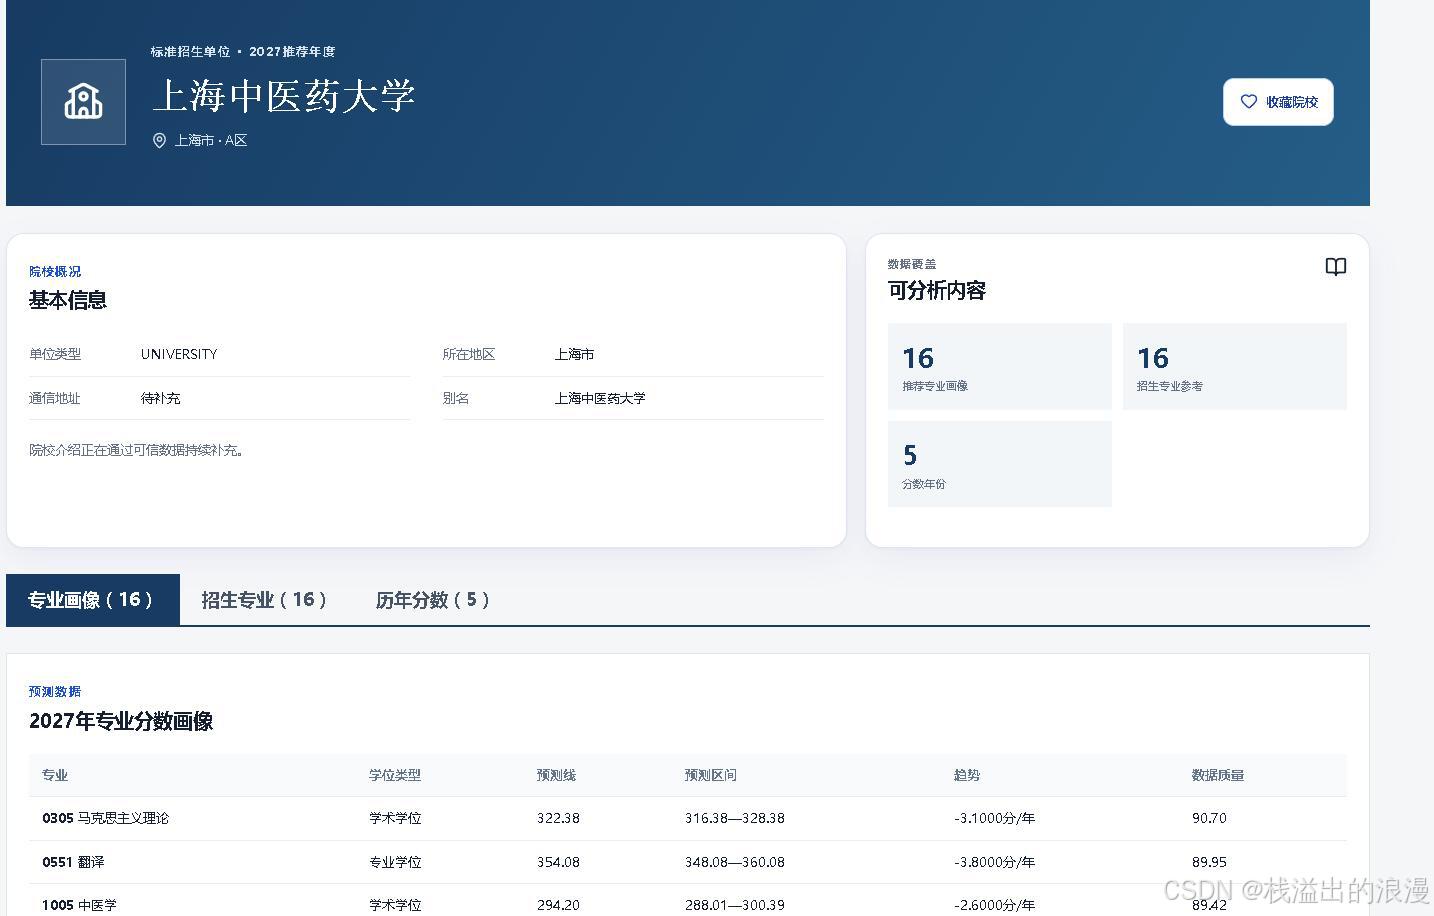Click the 院校介绍正在通过可信数据持续补充 note
Viewport: 1434px width, 916px height.
137,450
